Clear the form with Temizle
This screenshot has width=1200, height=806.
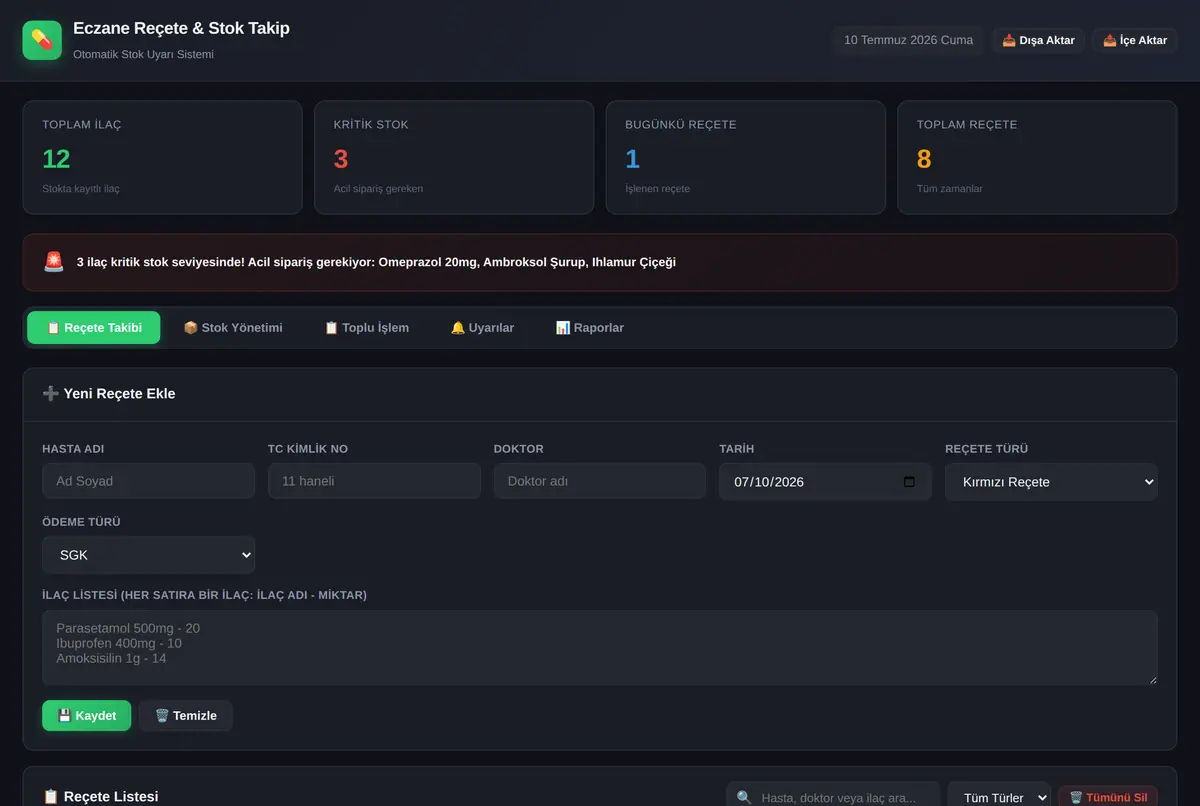coord(186,715)
